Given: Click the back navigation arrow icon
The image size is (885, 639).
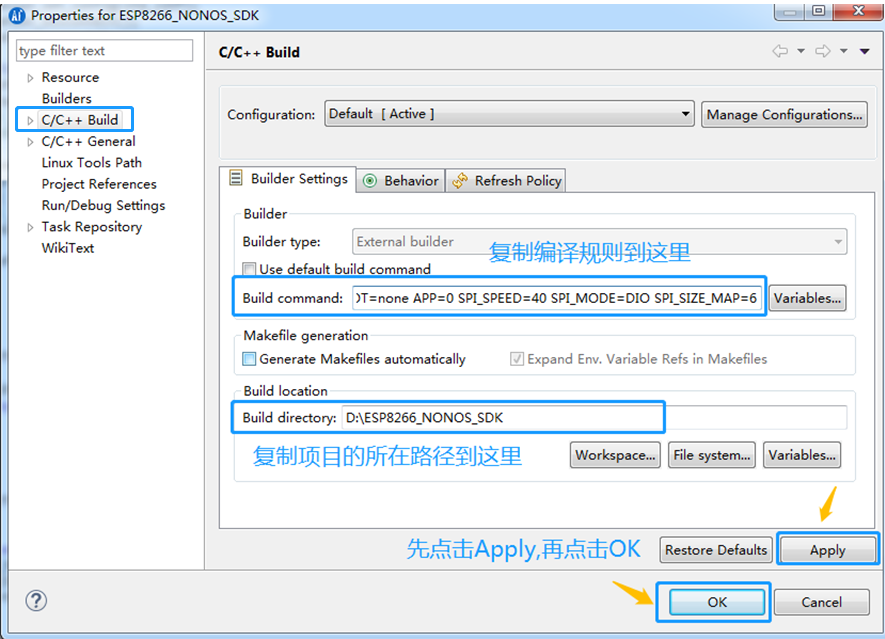Looking at the screenshot, I should point(780,51).
